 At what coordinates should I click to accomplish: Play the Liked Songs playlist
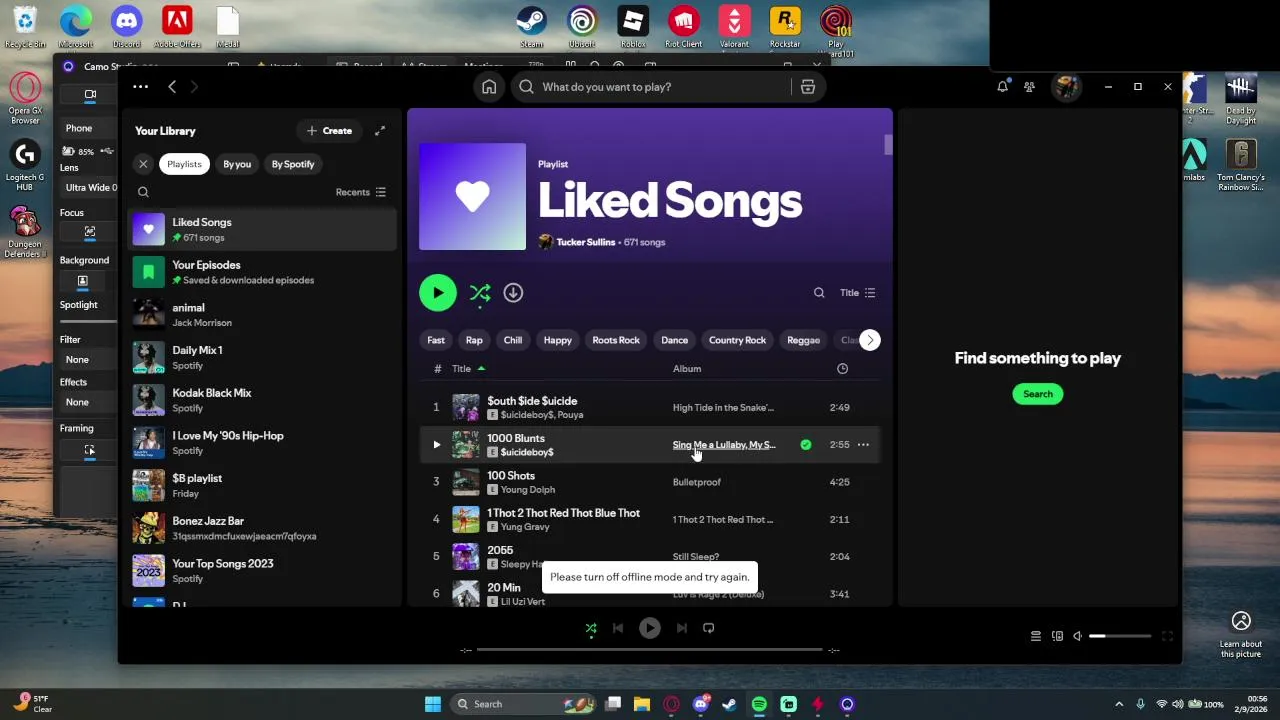438,293
